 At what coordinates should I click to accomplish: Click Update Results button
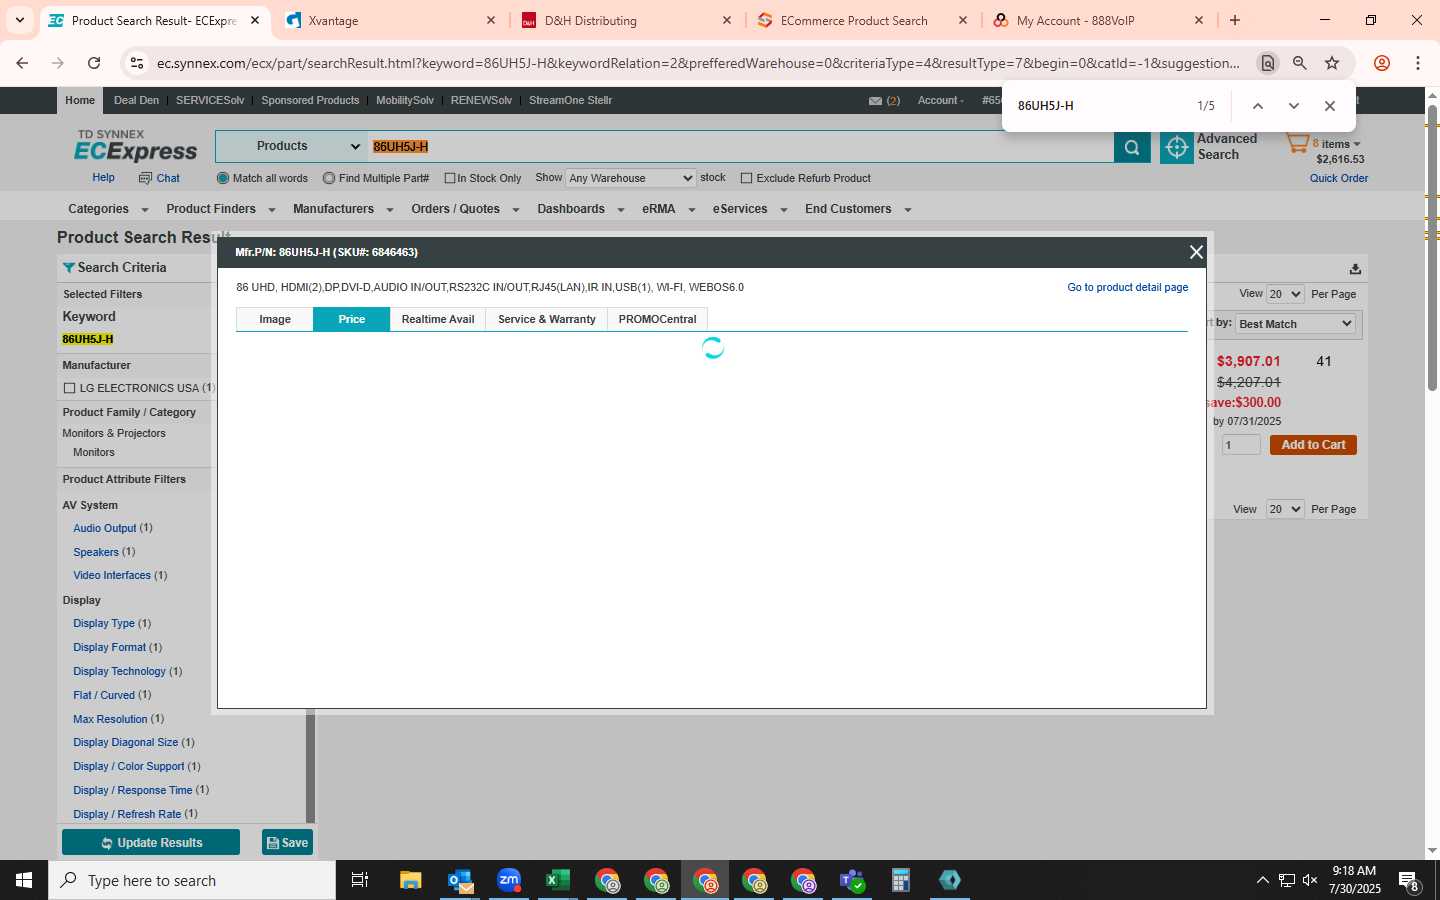coord(151,842)
